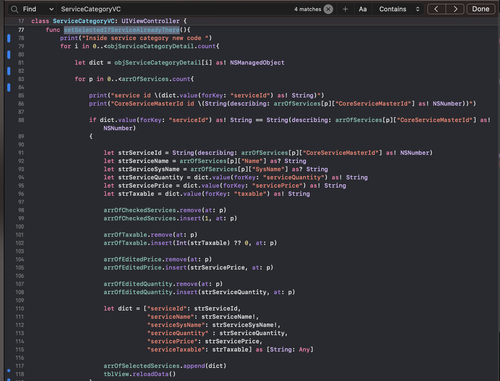
Task: Click arrOfEditedPrice.insert on line 105
Action: 145,268
